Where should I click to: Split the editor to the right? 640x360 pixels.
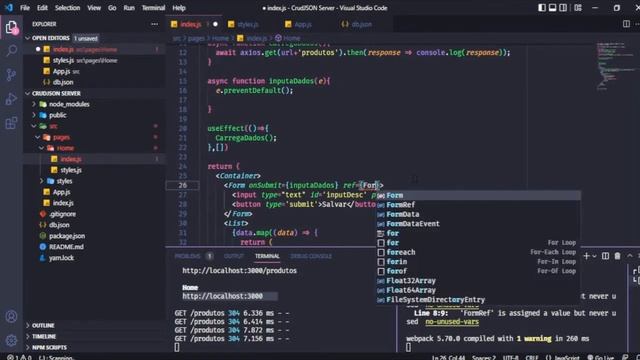pyautogui.click(x=626, y=24)
